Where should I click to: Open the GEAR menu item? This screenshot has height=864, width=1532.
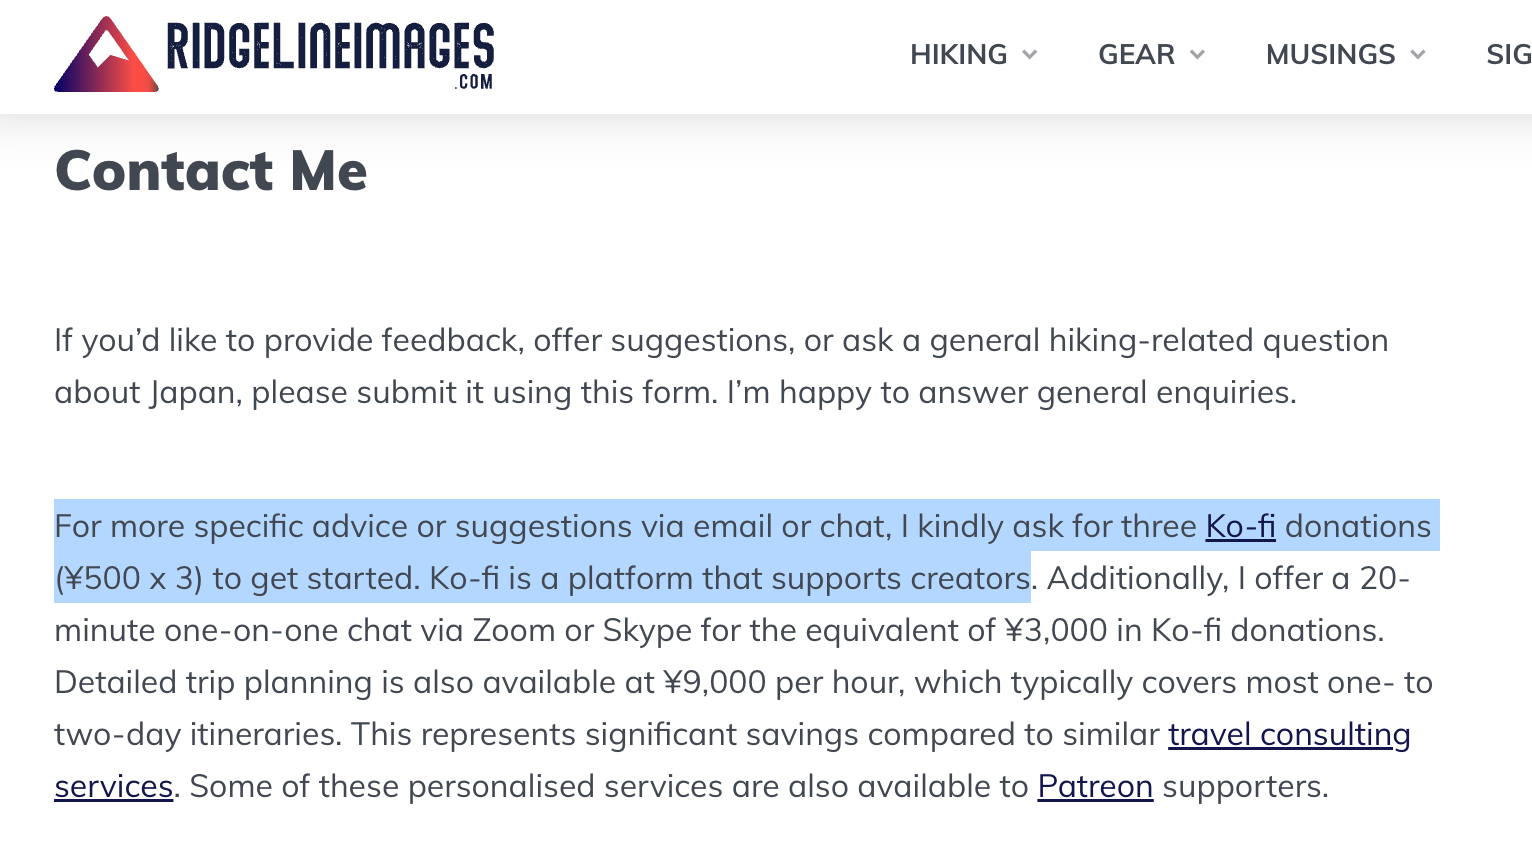pyautogui.click(x=1136, y=54)
